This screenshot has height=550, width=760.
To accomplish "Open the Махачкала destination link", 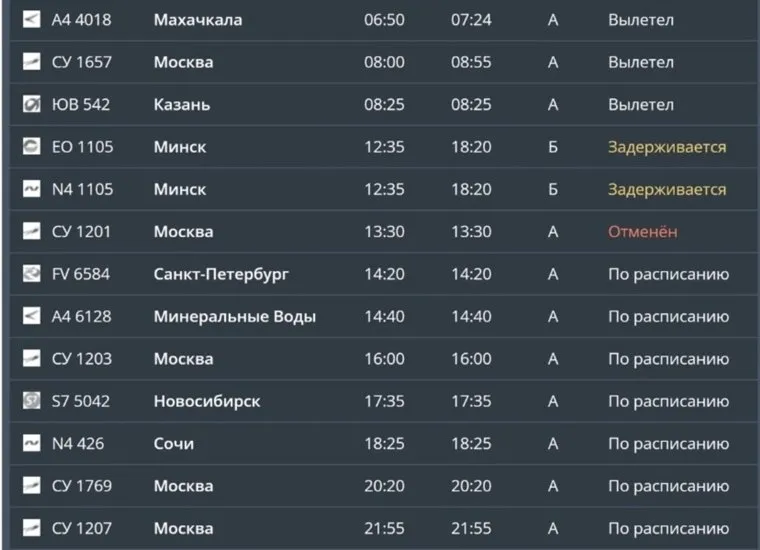I will 198,20.
